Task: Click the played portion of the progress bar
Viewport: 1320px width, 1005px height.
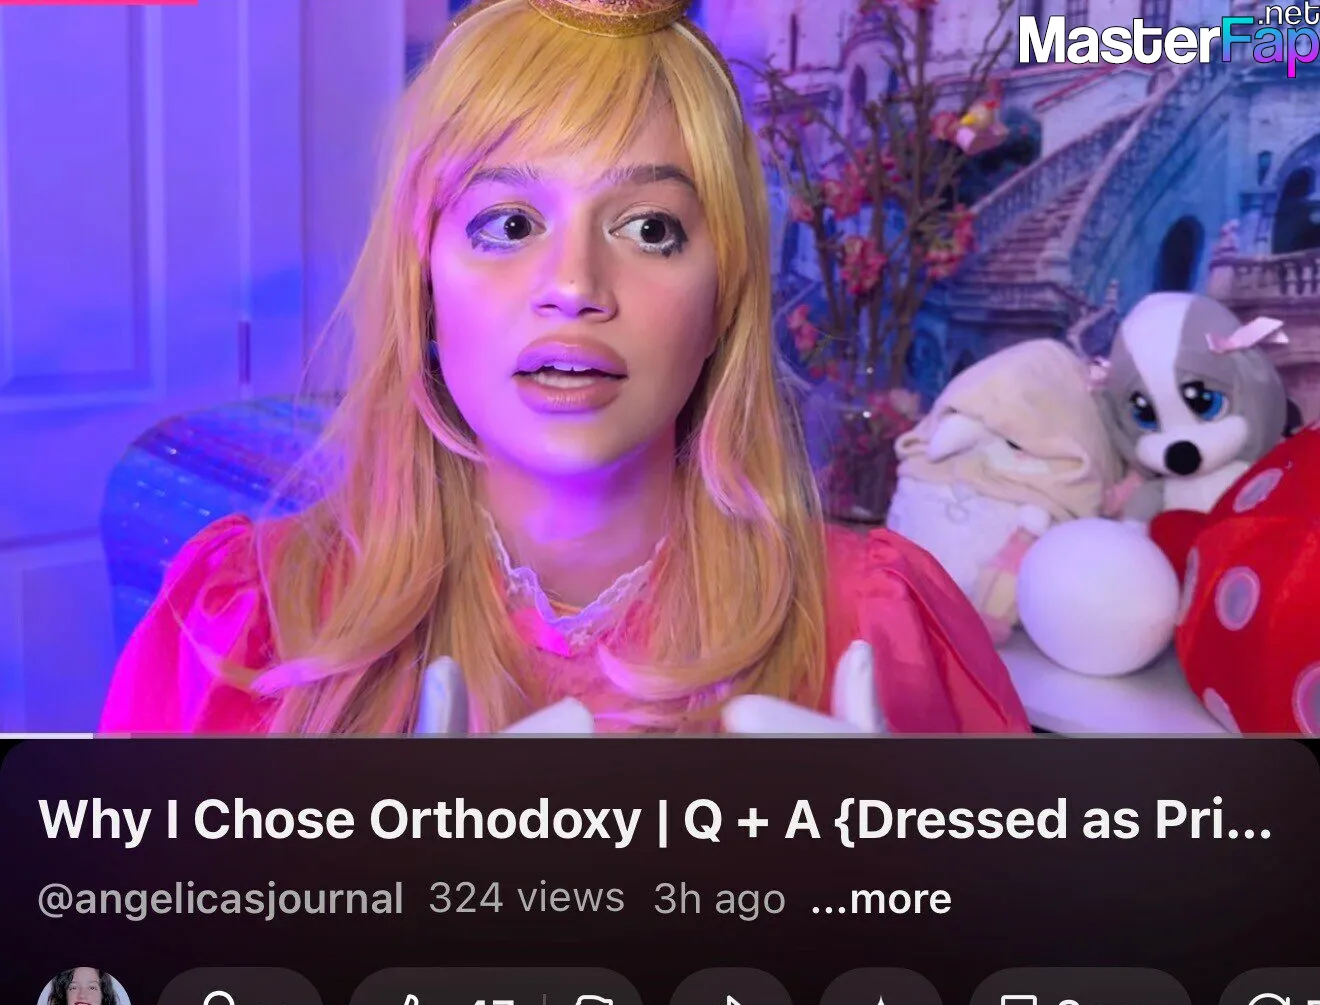Action: click(47, 736)
